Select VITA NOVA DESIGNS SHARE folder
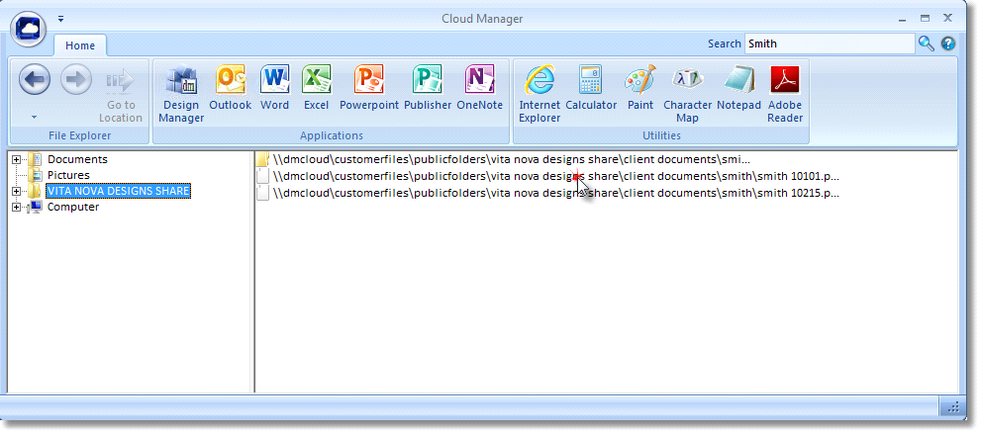Screen dimensions: 981x434 point(118,191)
